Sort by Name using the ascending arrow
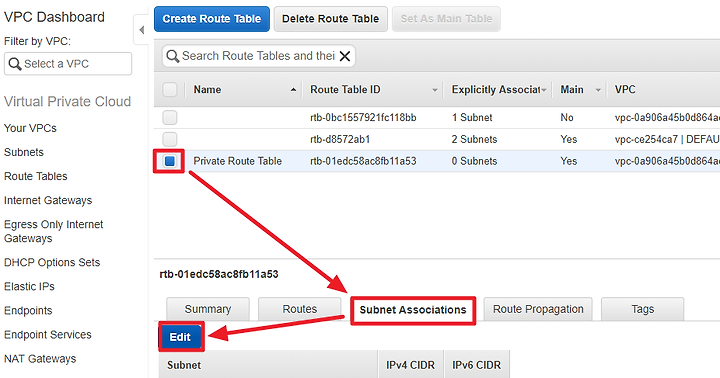 293,90
